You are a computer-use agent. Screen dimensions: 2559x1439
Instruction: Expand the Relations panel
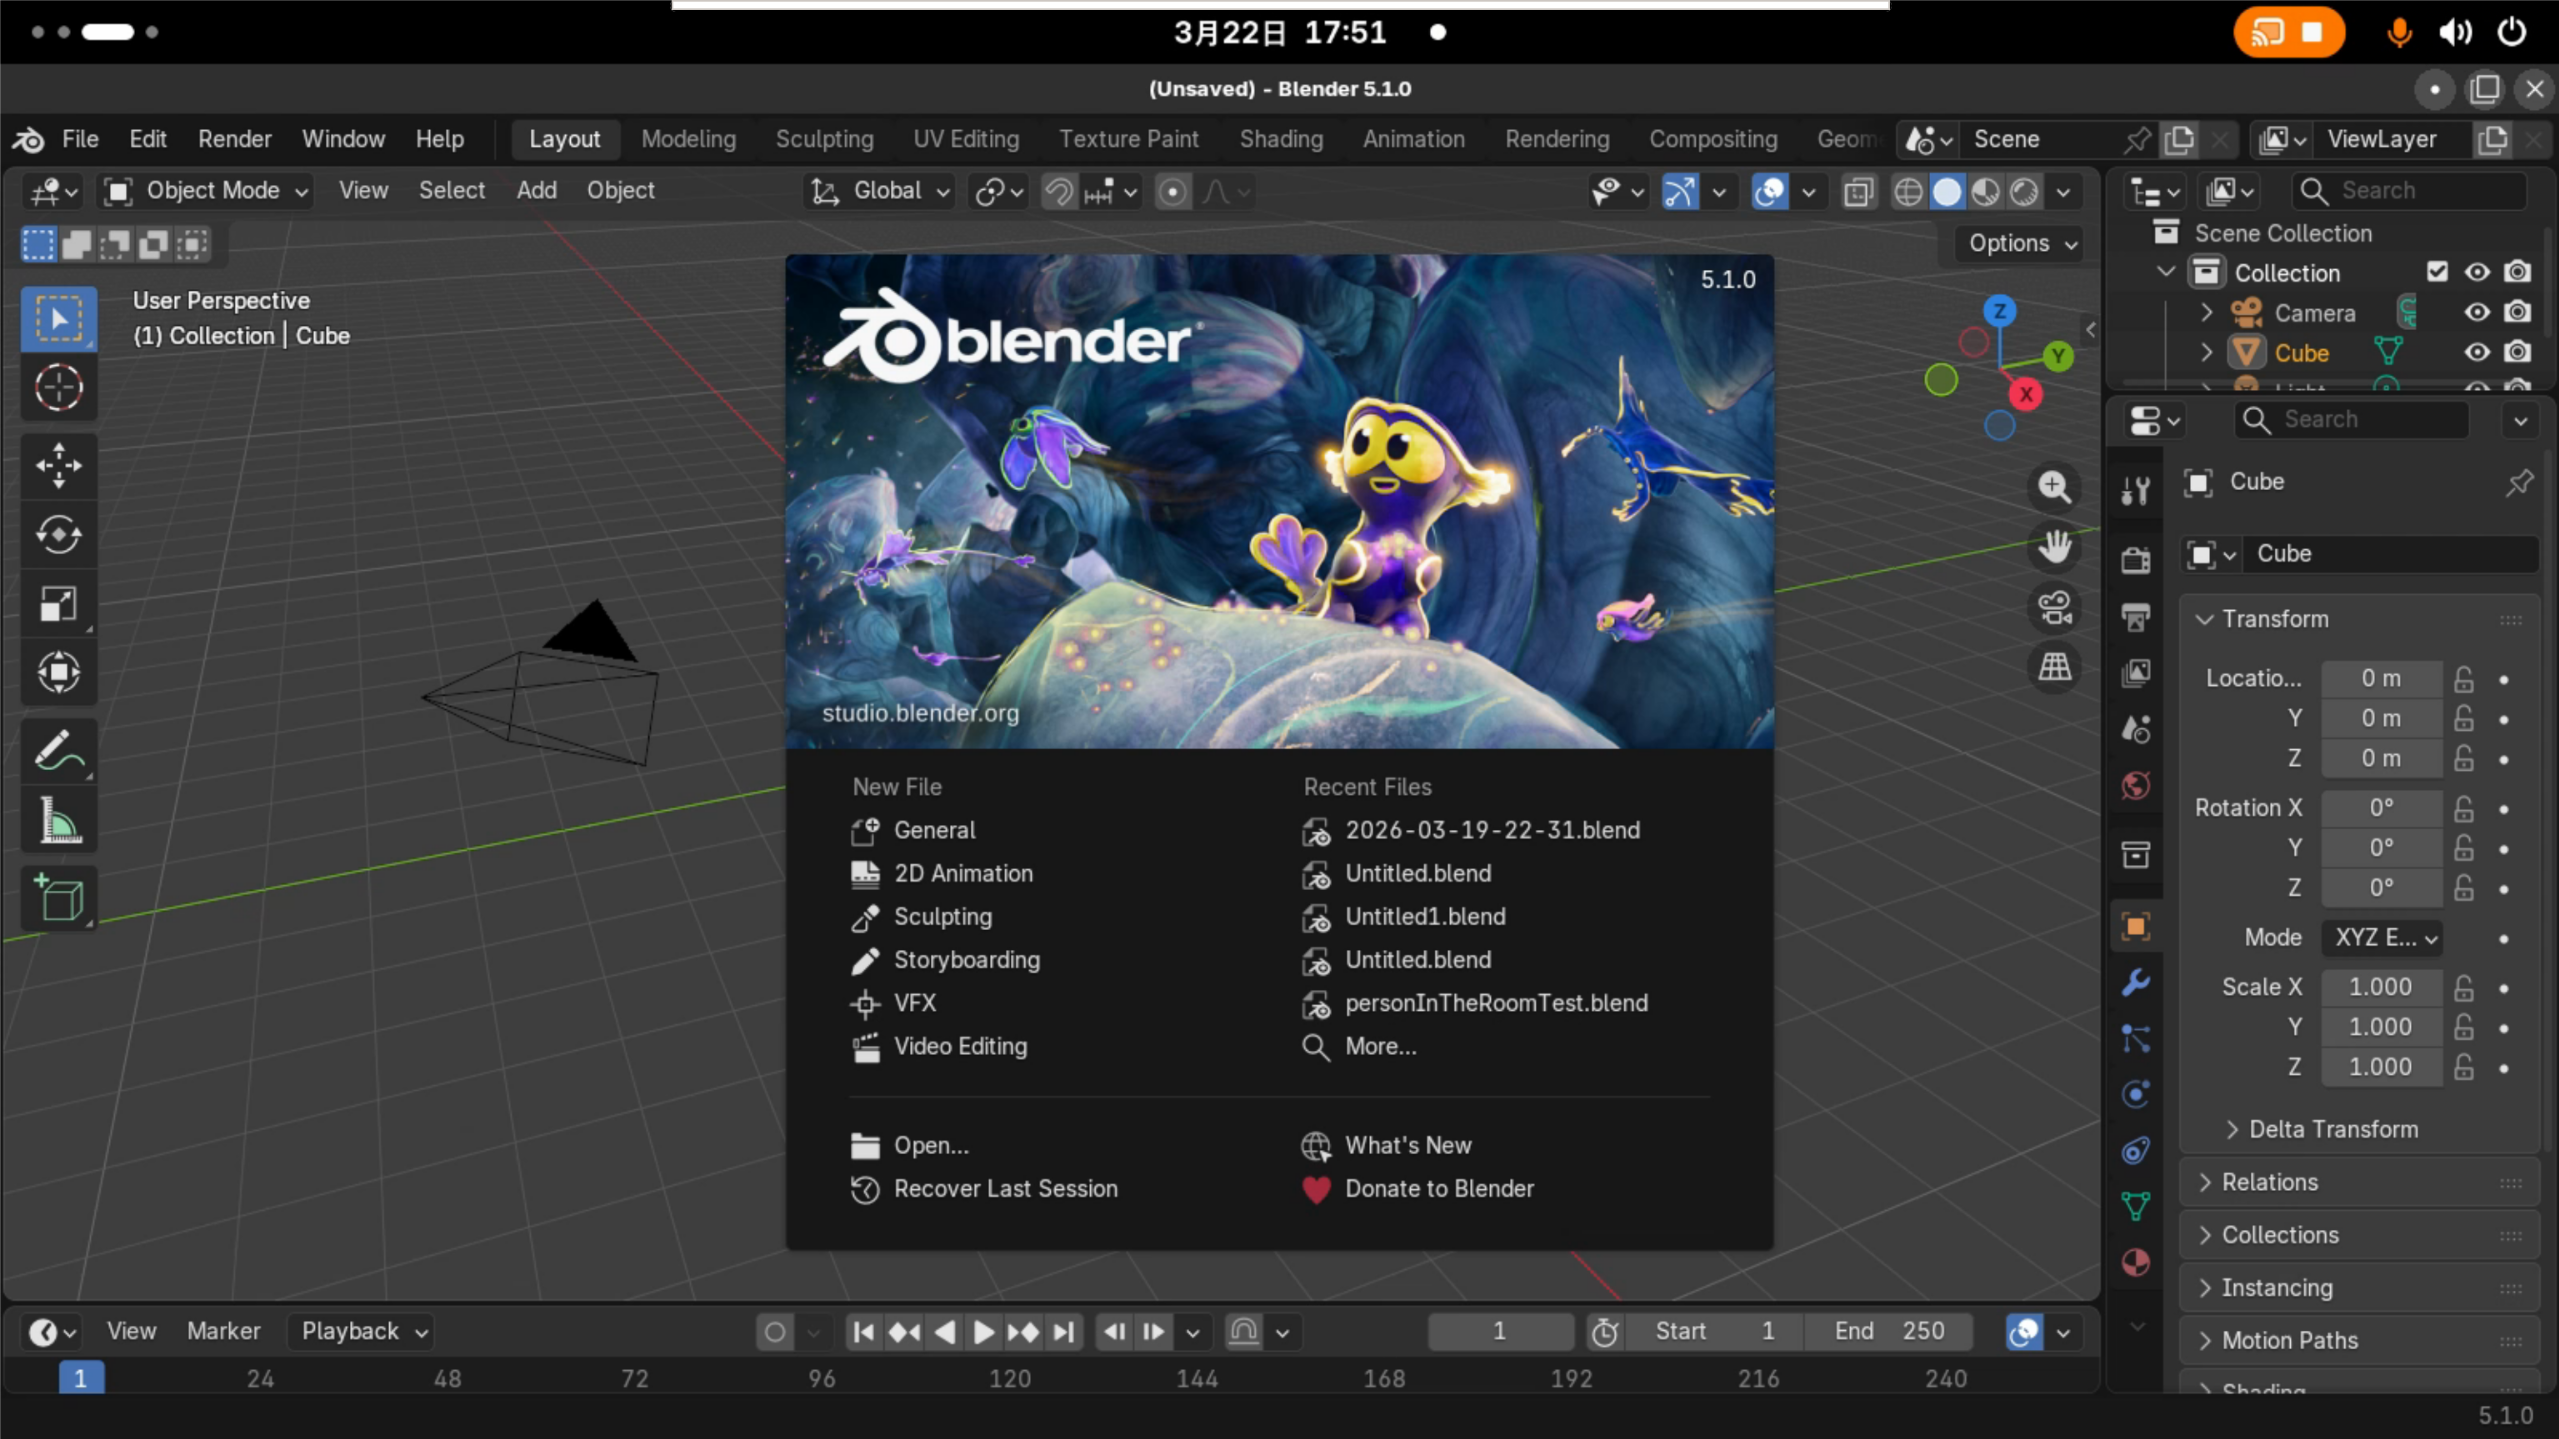tap(2204, 1183)
